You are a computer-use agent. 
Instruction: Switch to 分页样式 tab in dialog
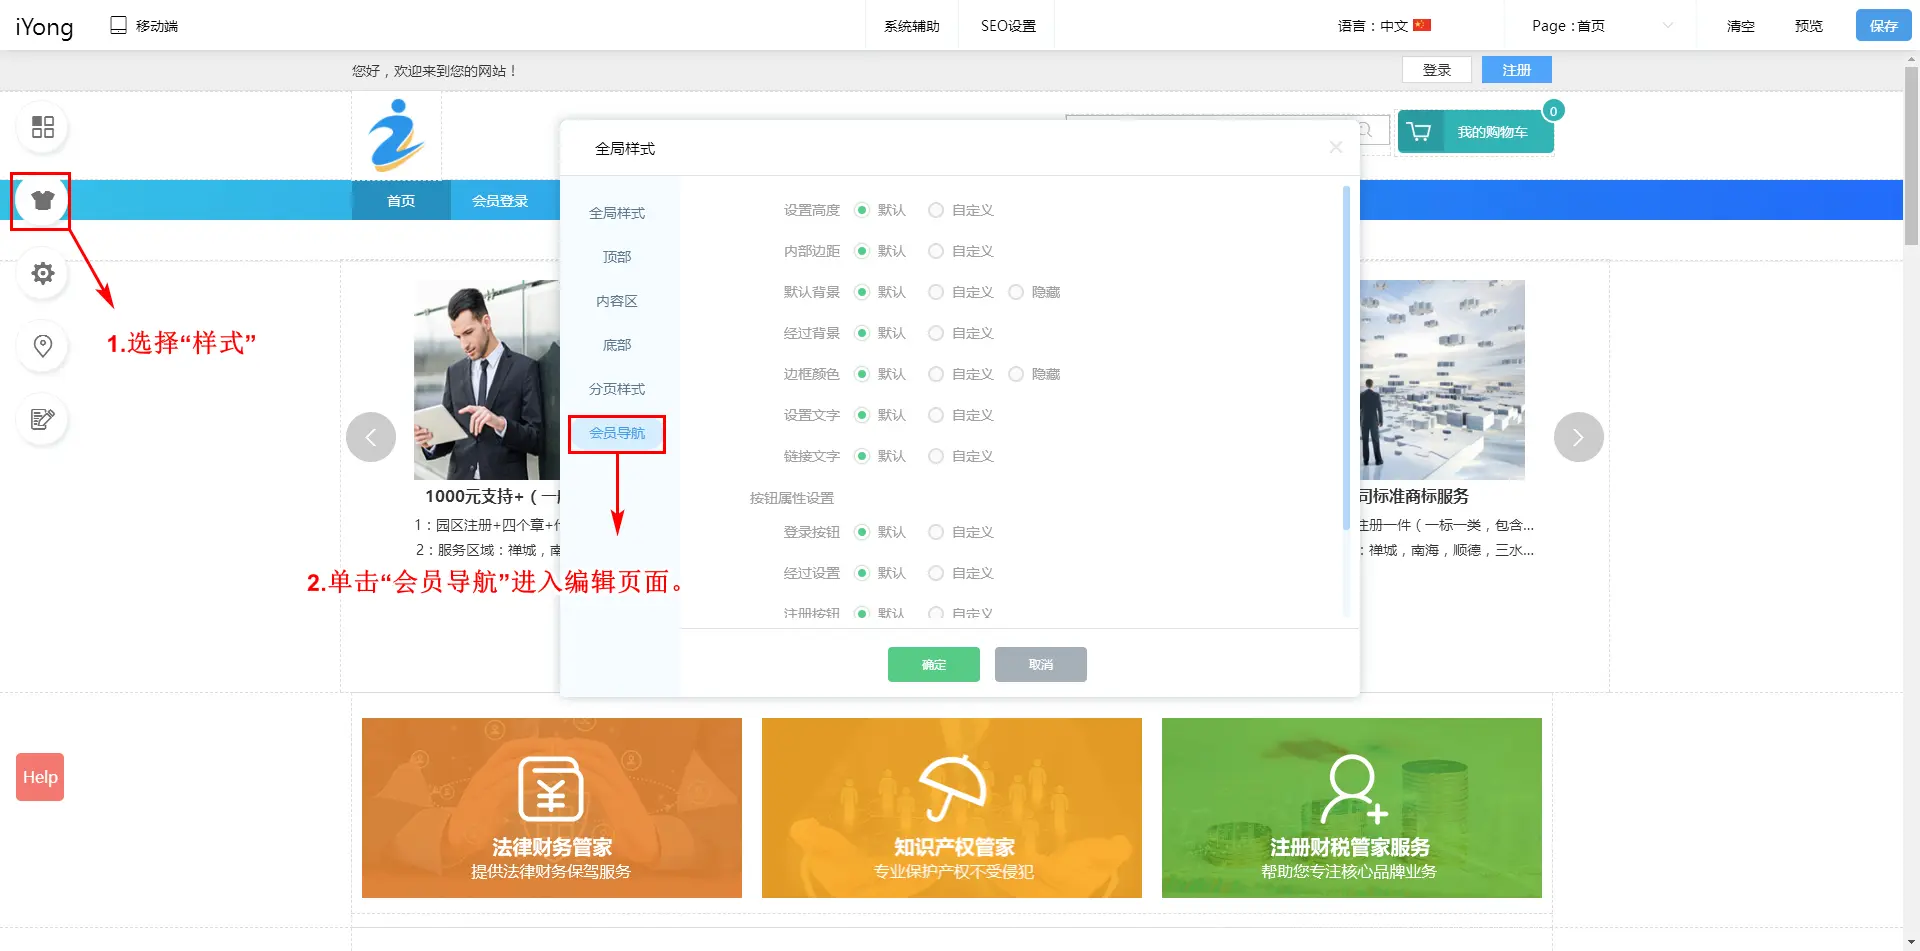click(617, 389)
